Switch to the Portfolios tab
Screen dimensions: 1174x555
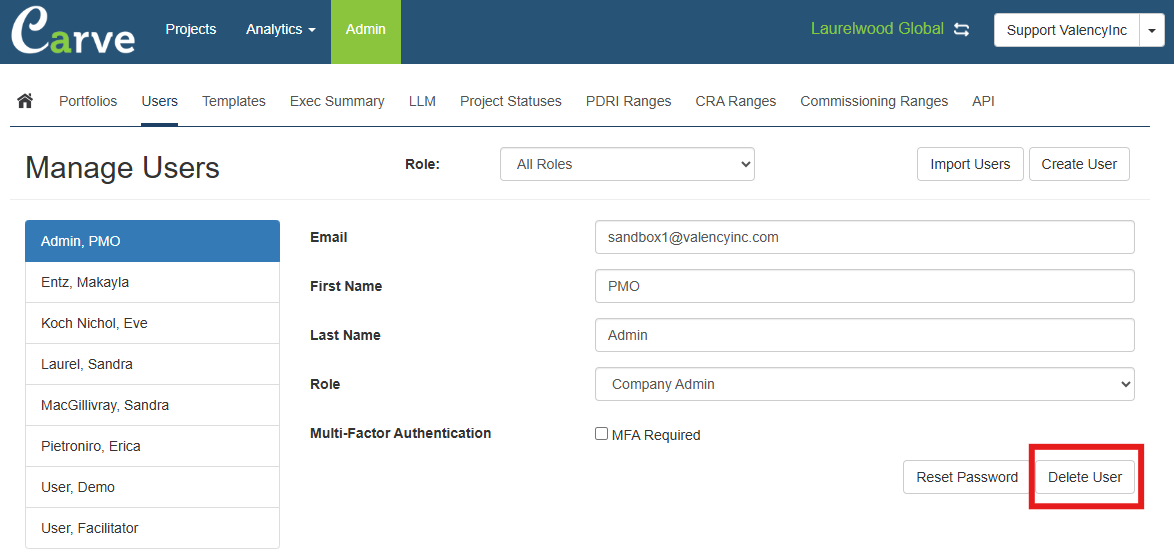pyautogui.click(x=88, y=101)
